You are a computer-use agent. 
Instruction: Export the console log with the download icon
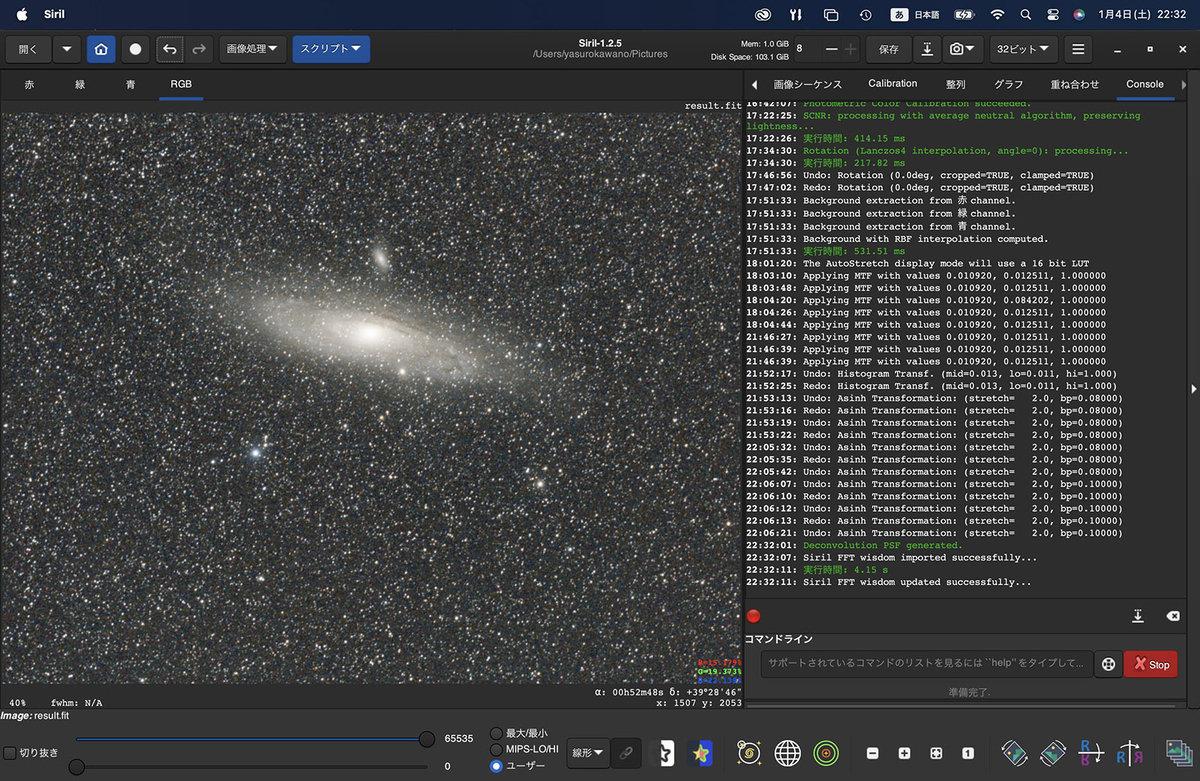click(1137, 616)
